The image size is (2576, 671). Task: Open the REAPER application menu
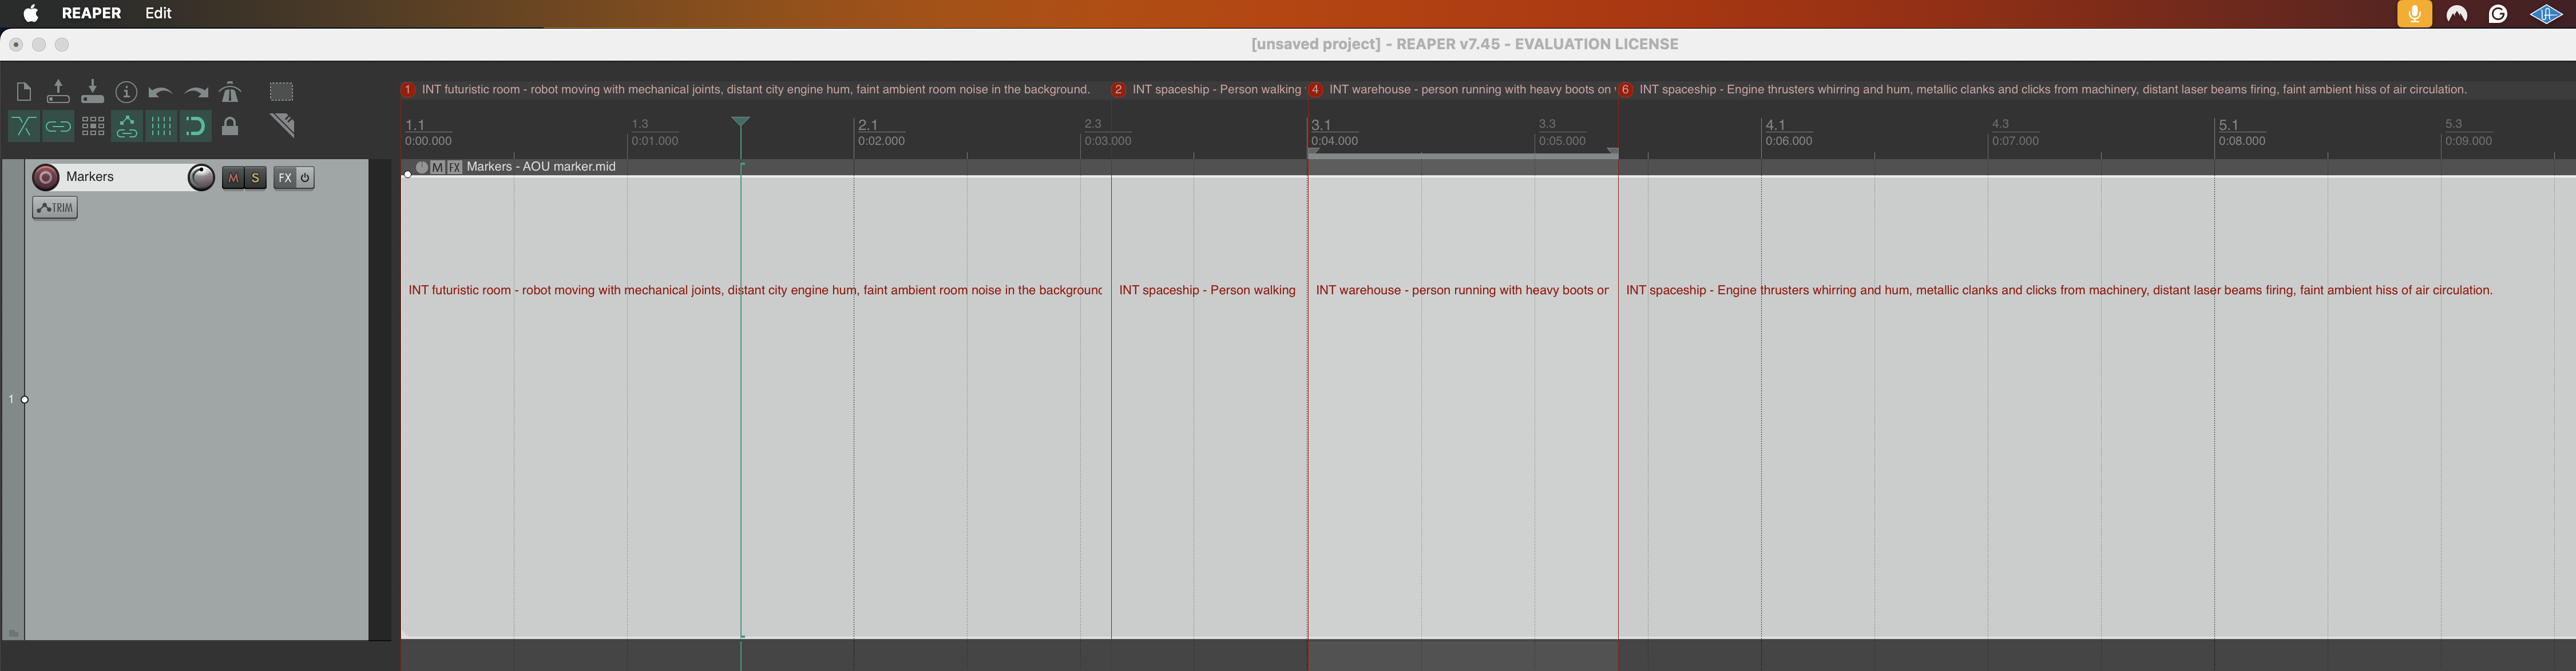click(x=91, y=13)
